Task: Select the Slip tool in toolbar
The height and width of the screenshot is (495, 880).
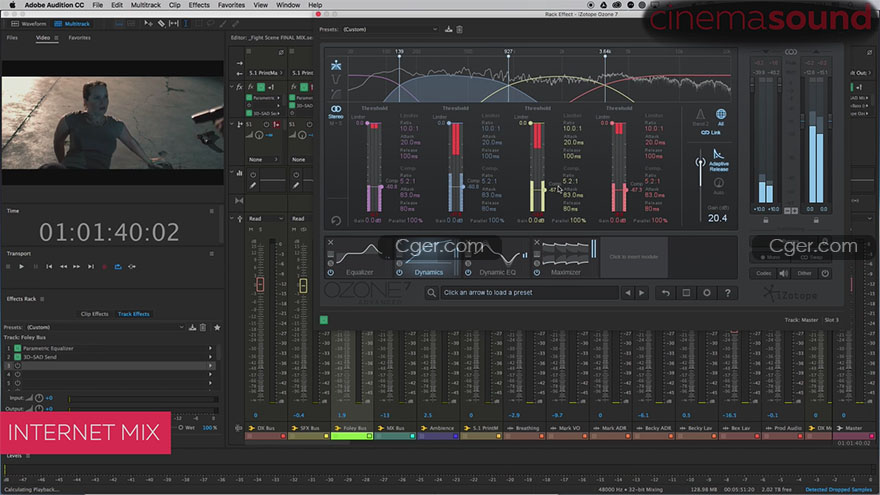Action: [173, 24]
